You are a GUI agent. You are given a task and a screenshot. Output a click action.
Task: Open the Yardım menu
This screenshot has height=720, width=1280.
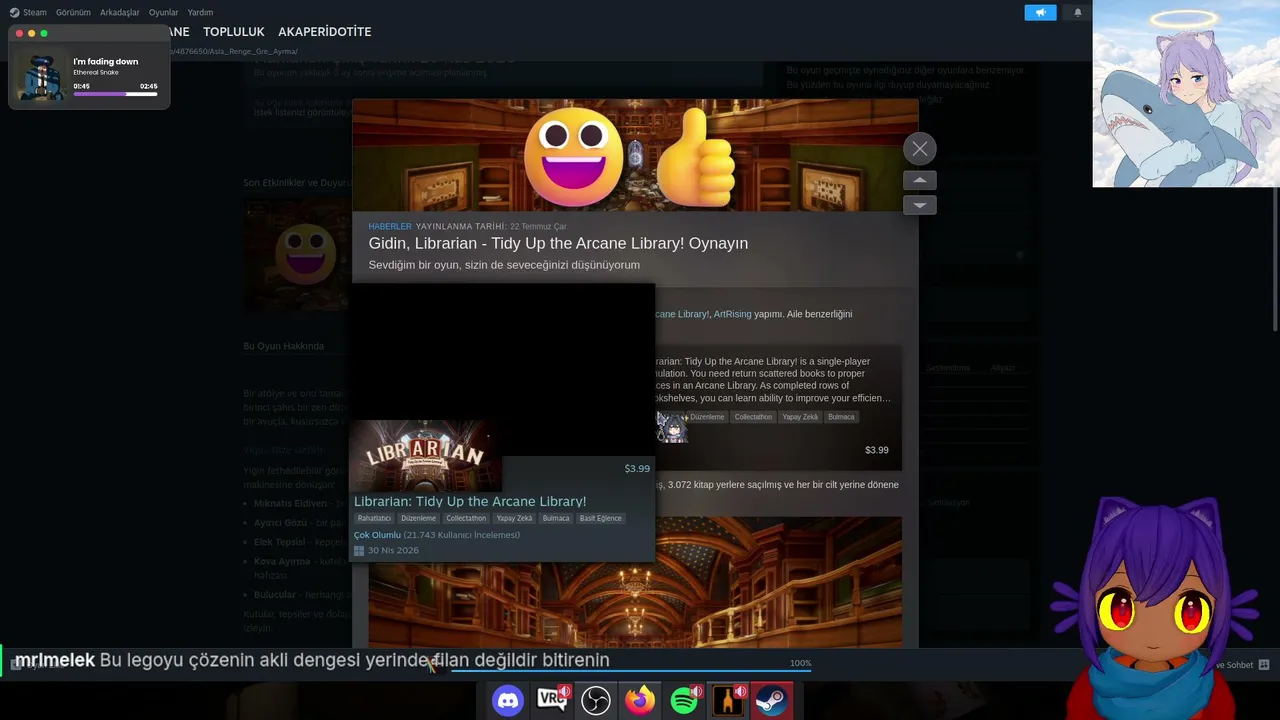pos(200,12)
